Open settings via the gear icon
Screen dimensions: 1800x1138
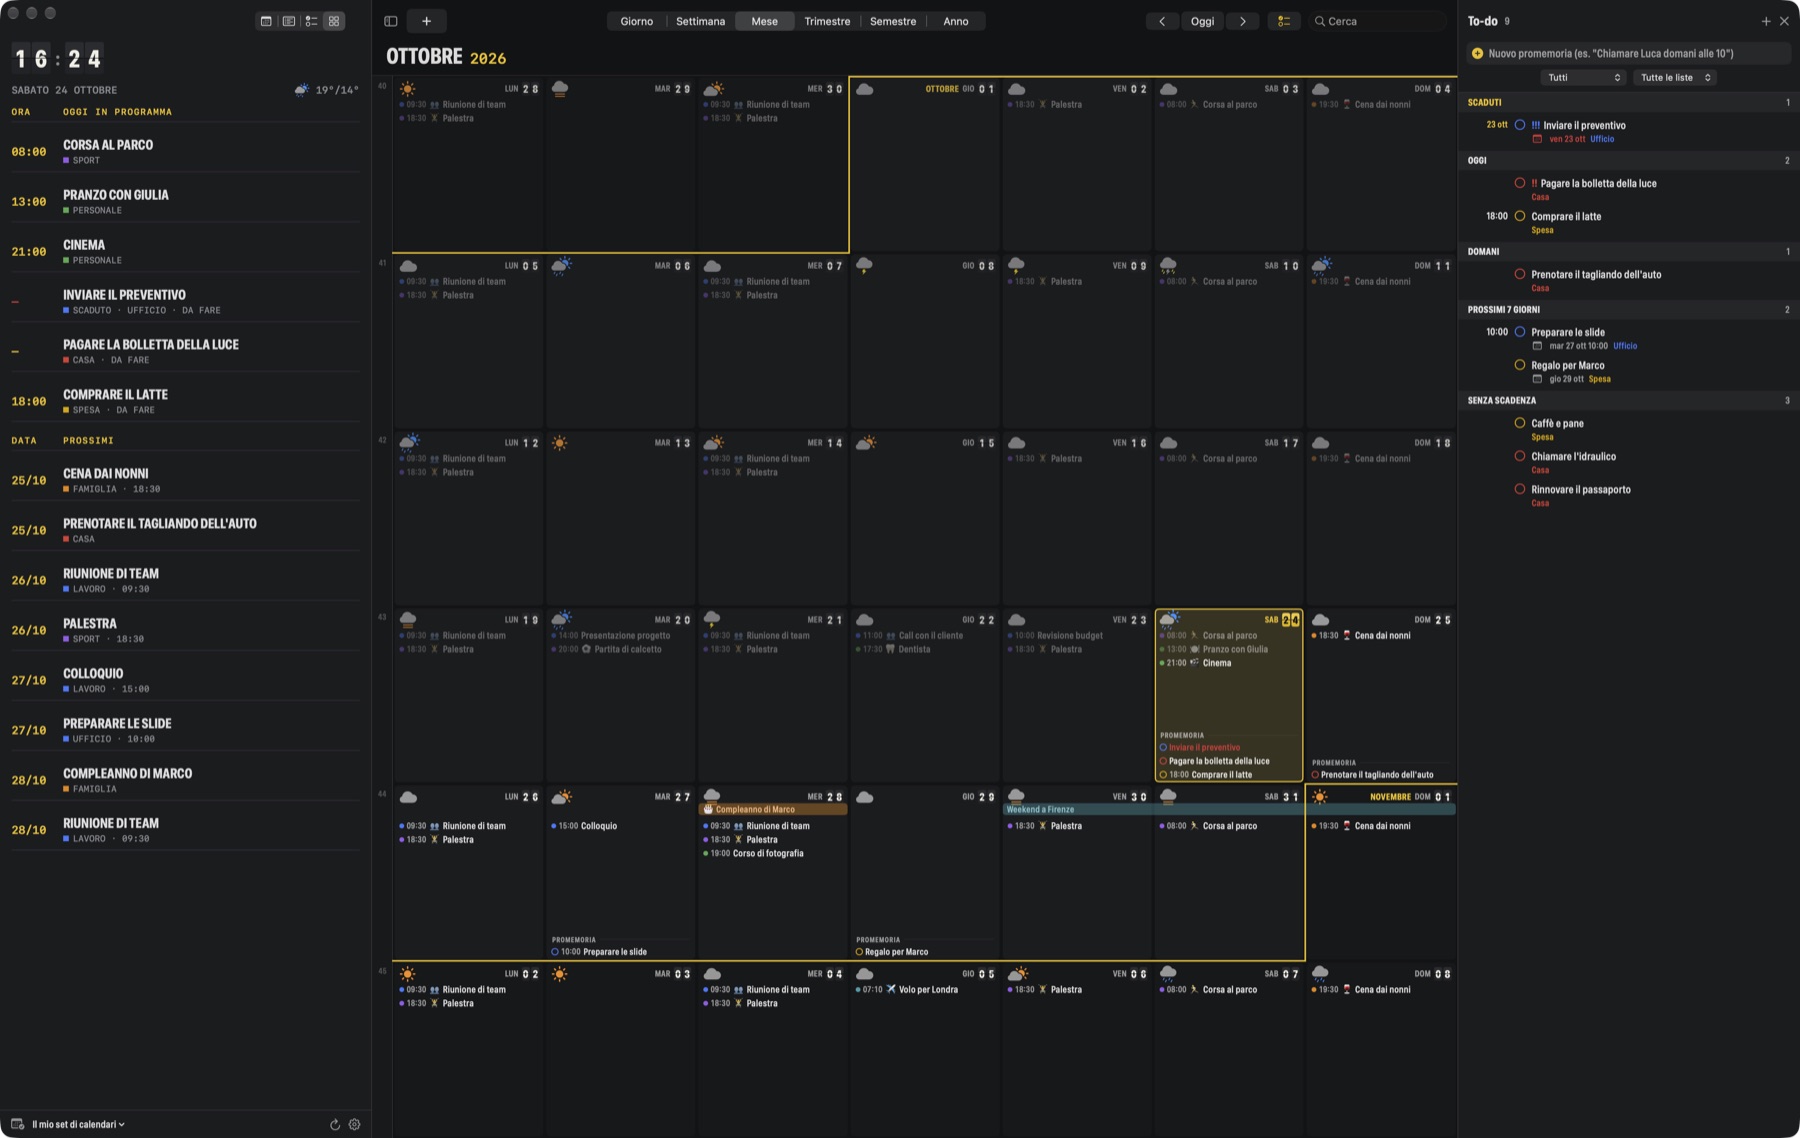tap(354, 1124)
